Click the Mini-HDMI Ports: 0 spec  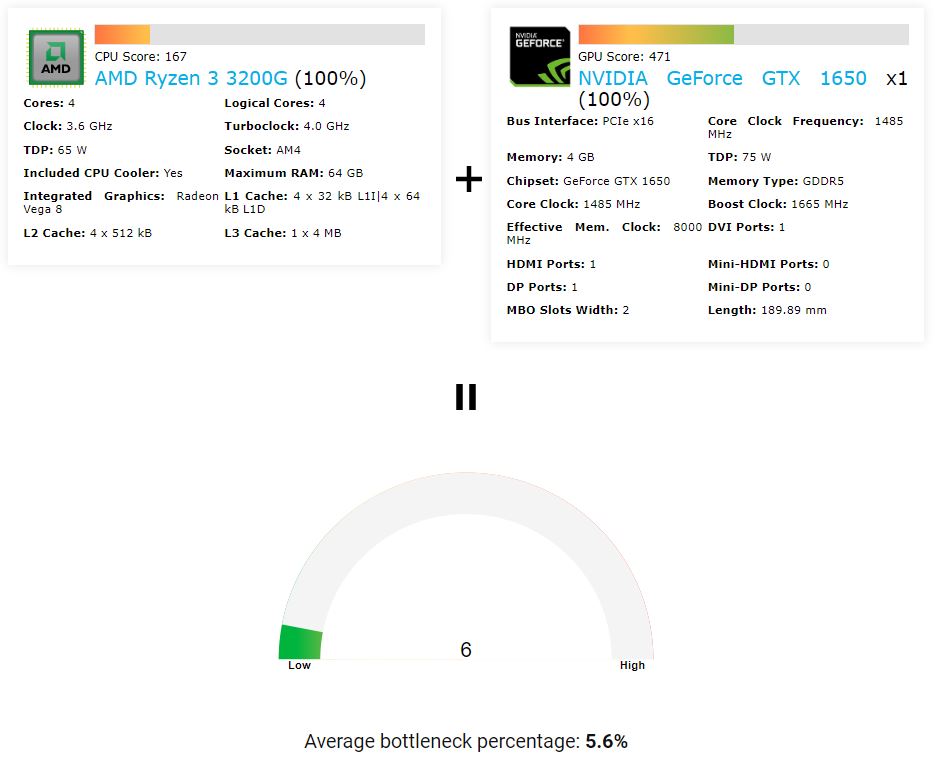tap(769, 264)
